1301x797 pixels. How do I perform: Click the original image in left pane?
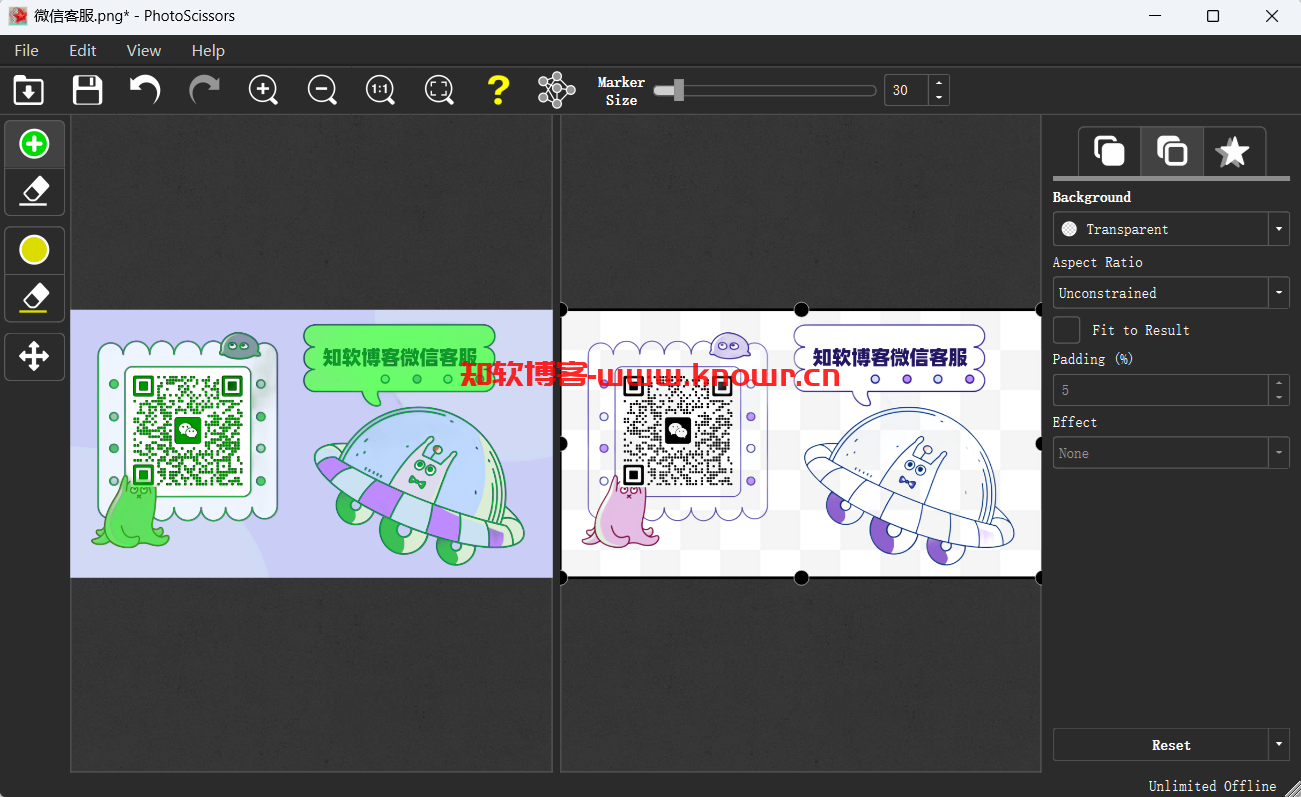tap(311, 443)
